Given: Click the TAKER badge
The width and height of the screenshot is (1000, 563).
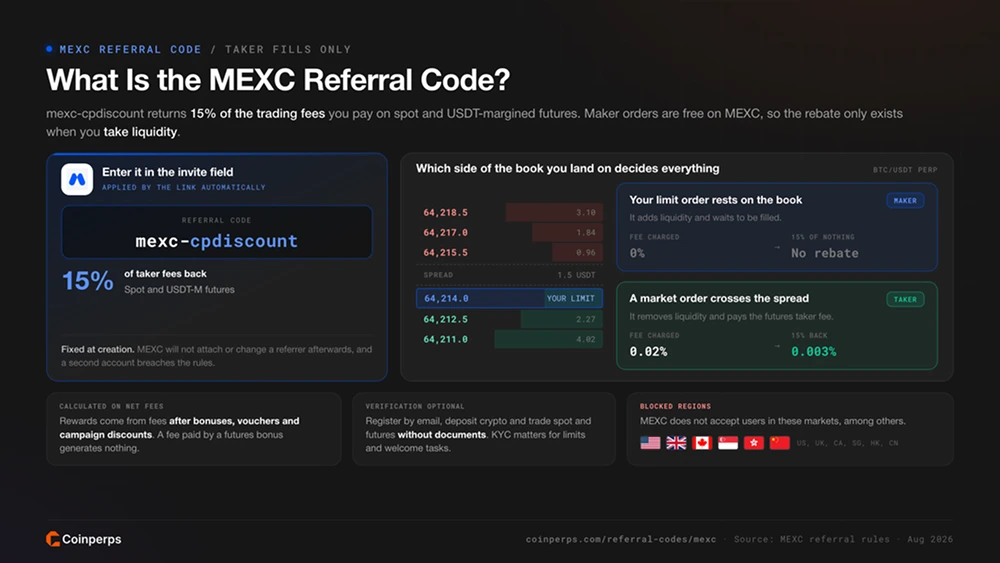Looking at the screenshot, I should 905,299.
